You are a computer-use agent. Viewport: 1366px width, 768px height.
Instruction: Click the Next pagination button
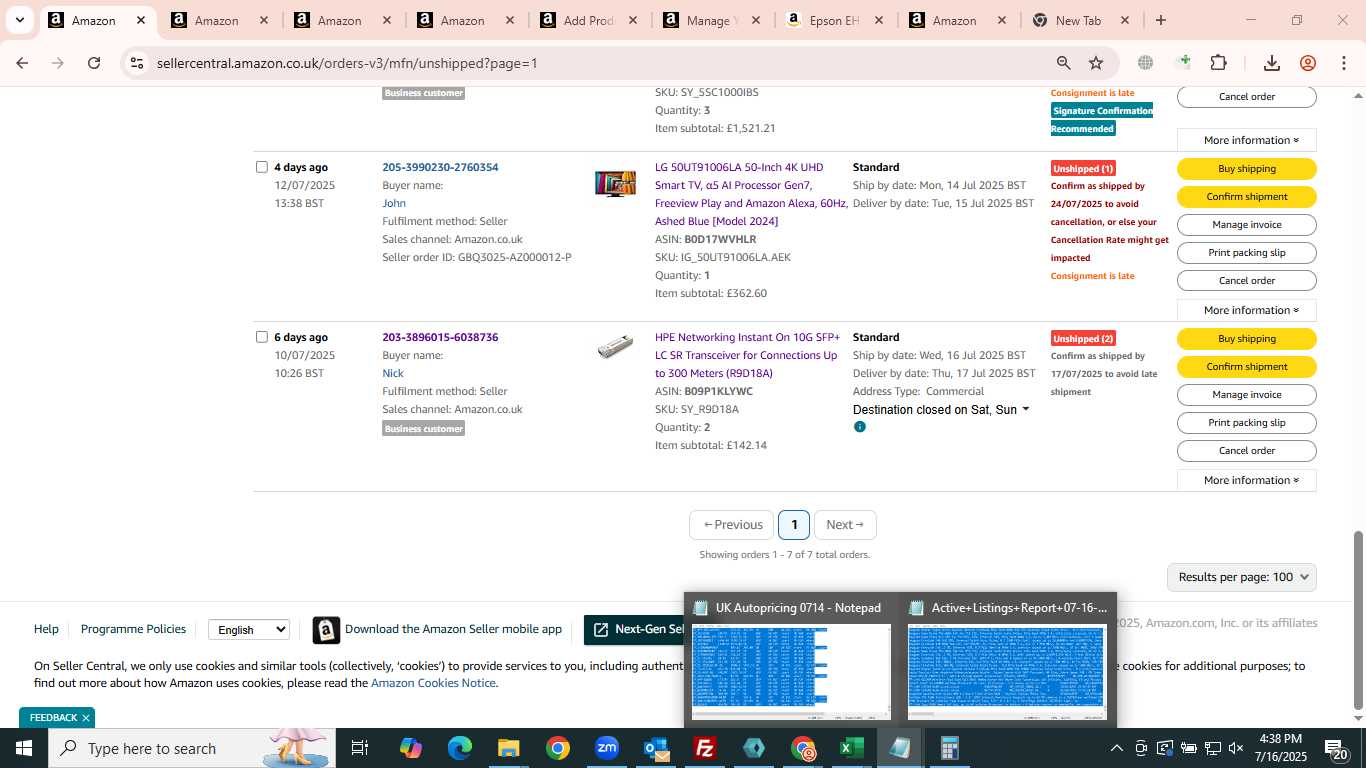point(845,525)
